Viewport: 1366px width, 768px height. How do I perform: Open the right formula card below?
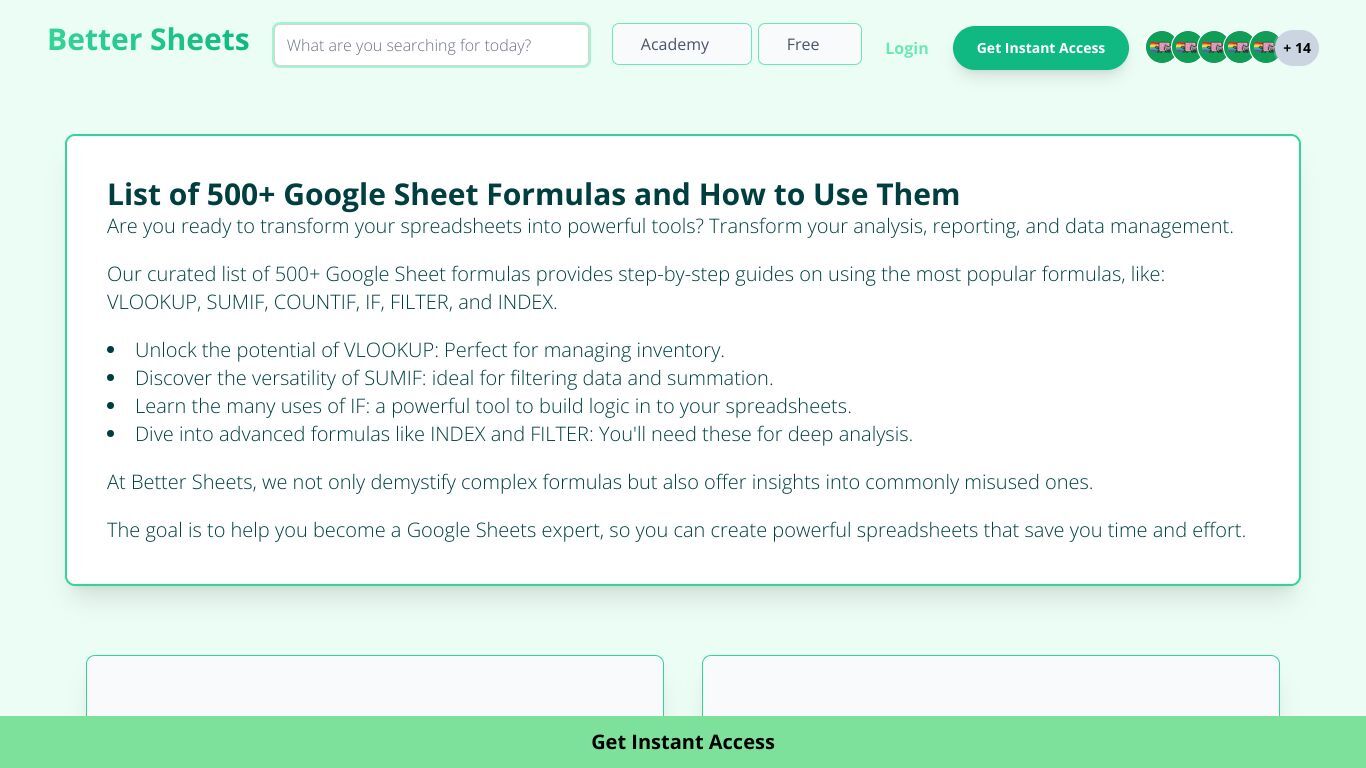(x=991, y=686)
